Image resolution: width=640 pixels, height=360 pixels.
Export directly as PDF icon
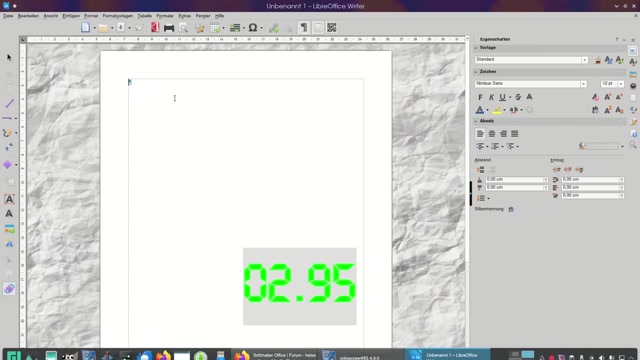(x=155, y=27)
